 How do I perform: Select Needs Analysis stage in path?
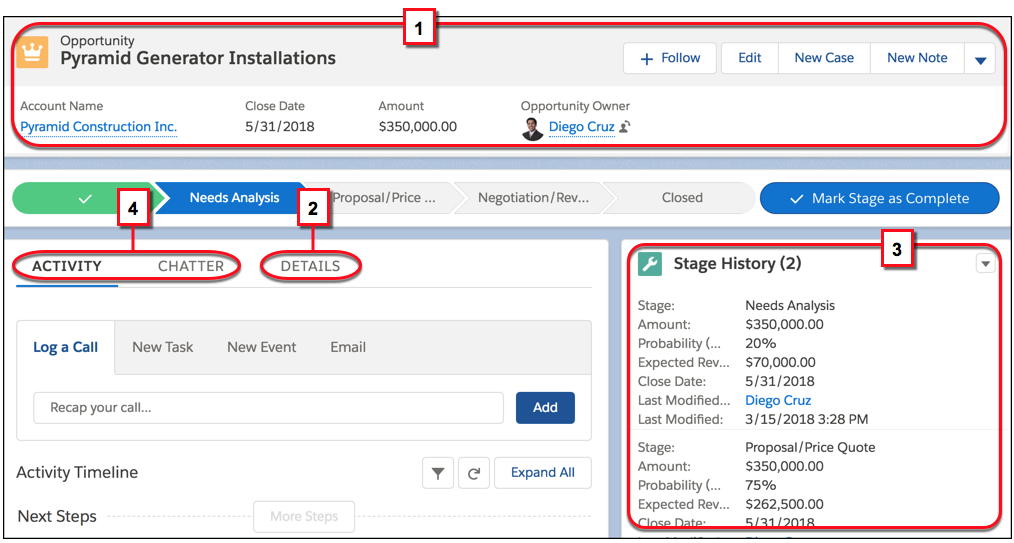pyautogui.click(x=234, y=198)
